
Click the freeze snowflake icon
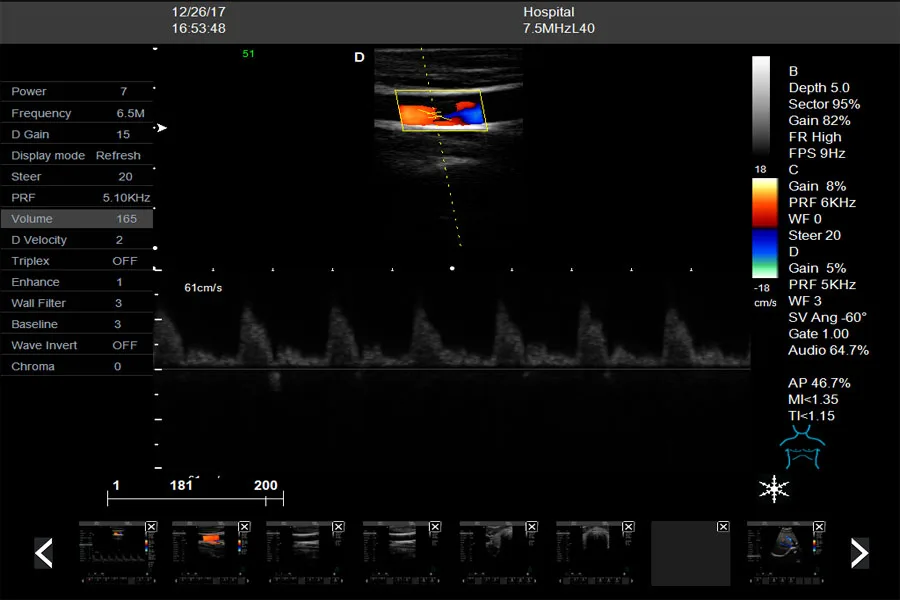[x=774, y=488]
